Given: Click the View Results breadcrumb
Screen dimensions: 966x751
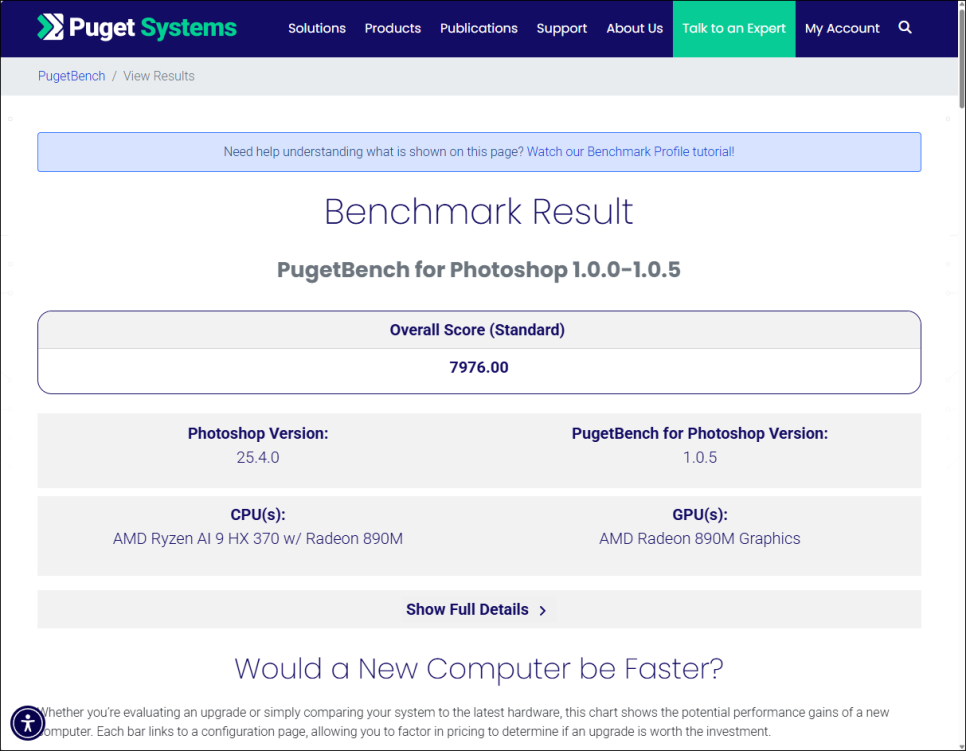Looking at the screenshot, I should pyautogui.click(x=159, y=76).
